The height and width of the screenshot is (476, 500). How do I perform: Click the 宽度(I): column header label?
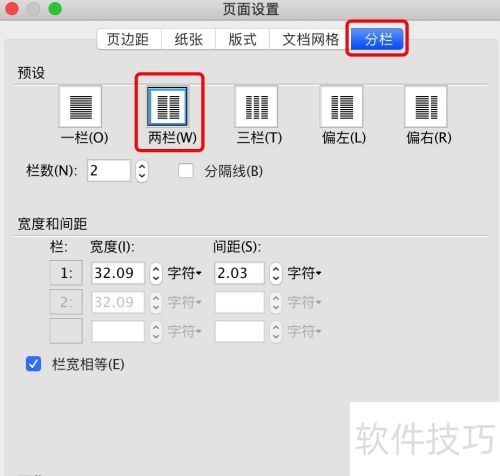click(112, 247)
